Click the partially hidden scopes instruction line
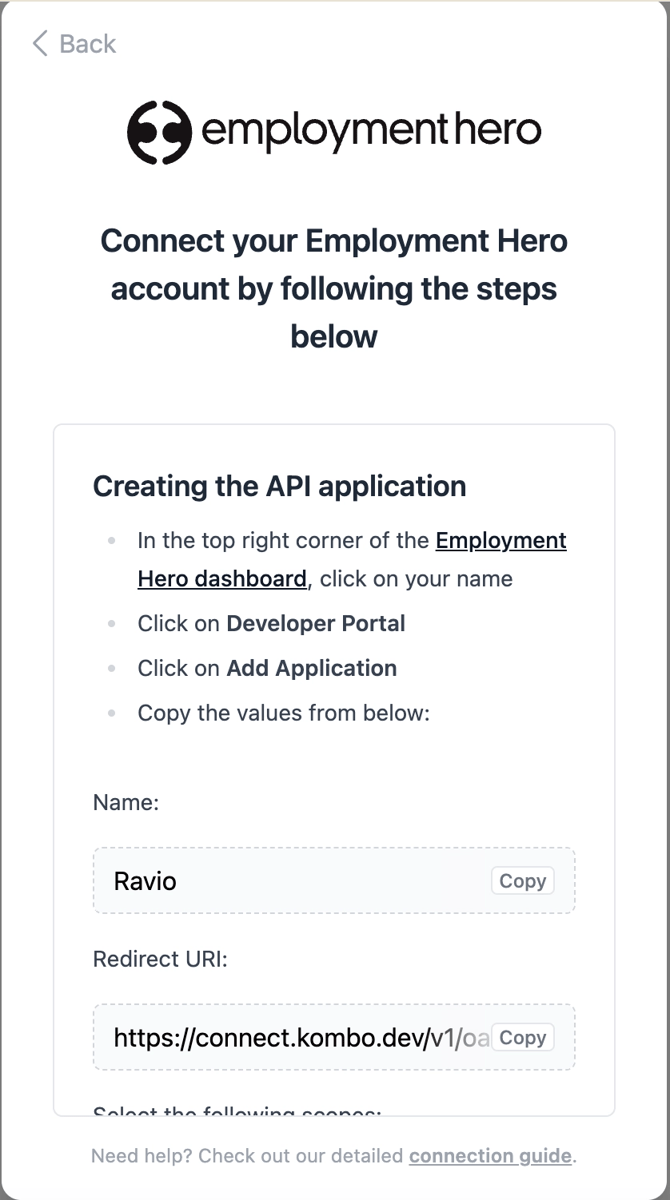Image resolution: width=670 pixels, height=1200 pixels. tap(237, 1111)
